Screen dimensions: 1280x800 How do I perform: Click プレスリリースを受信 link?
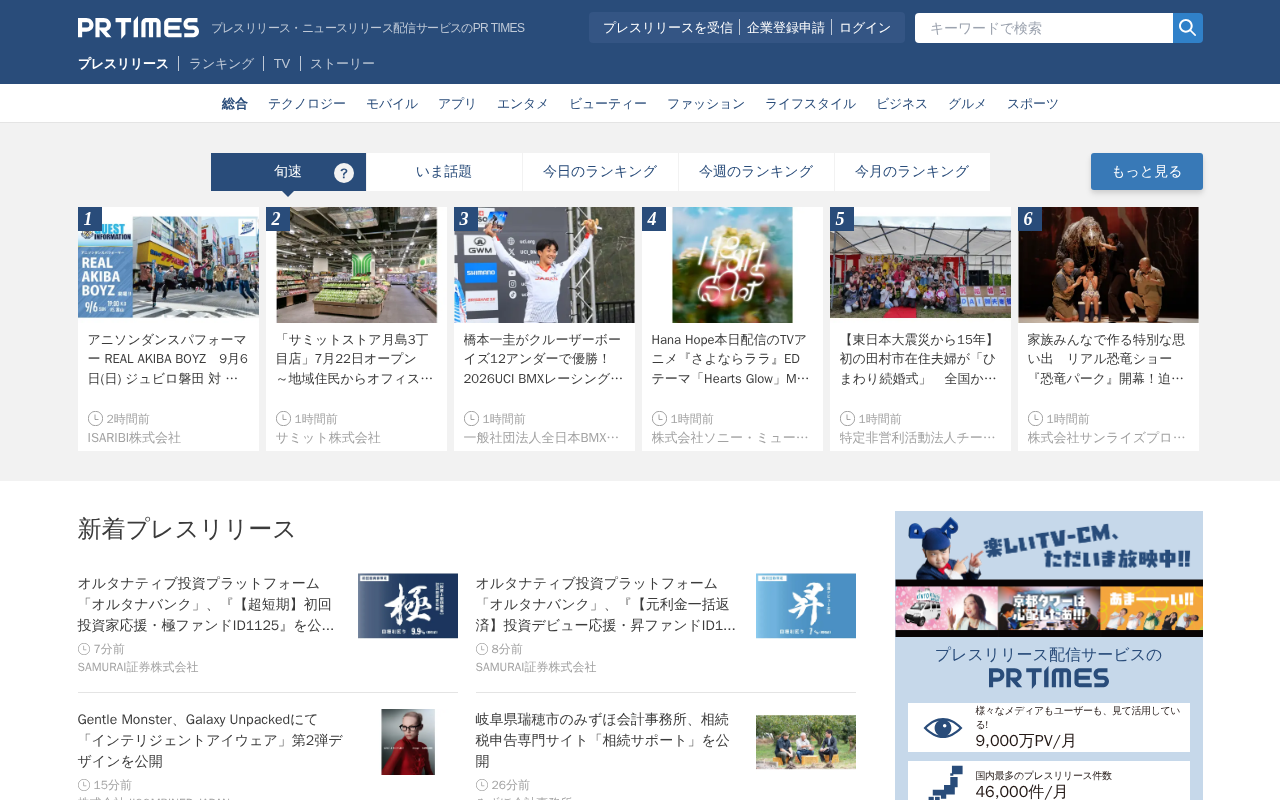tap(668, 28)
